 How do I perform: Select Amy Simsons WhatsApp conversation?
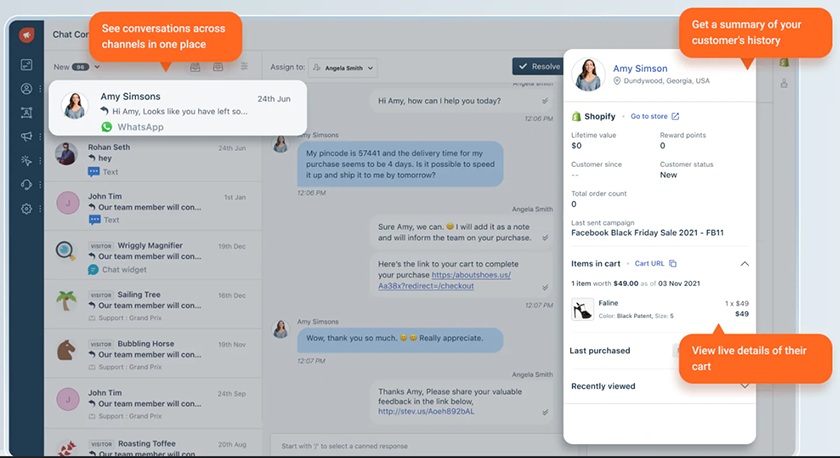point(178,108)
